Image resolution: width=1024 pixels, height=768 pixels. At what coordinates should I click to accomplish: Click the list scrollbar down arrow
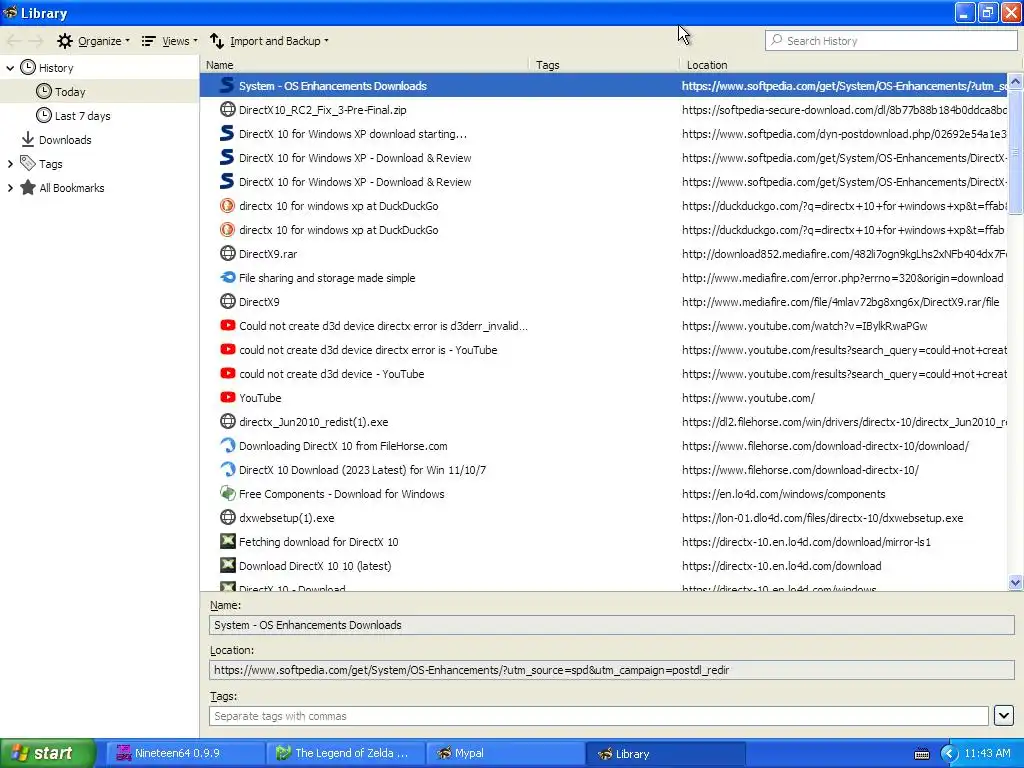pyautogui.click(x=1015, y=583)
